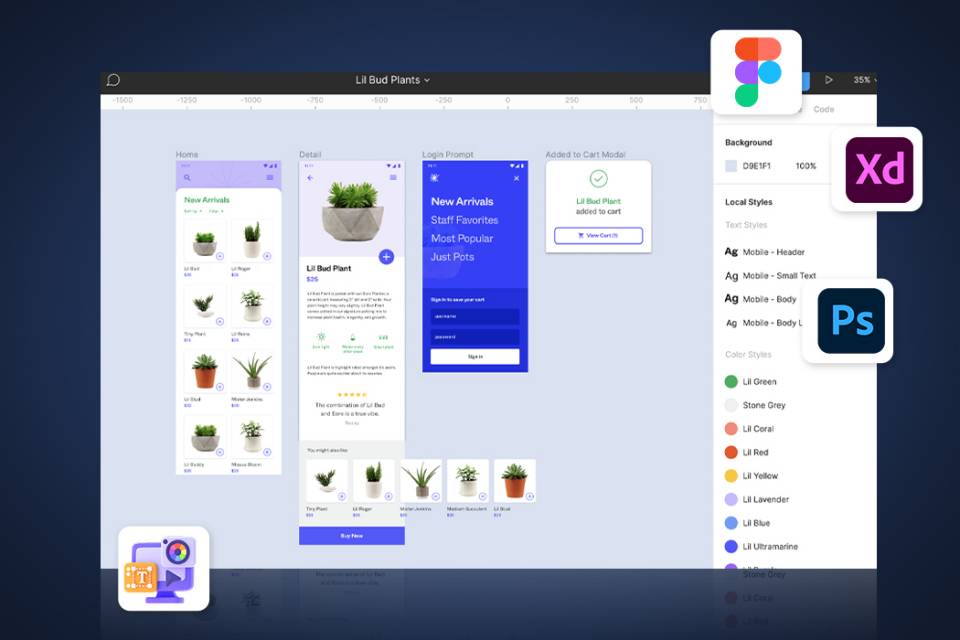
Task: Click the search magnifier on Home screen
Action: point(187,178)
